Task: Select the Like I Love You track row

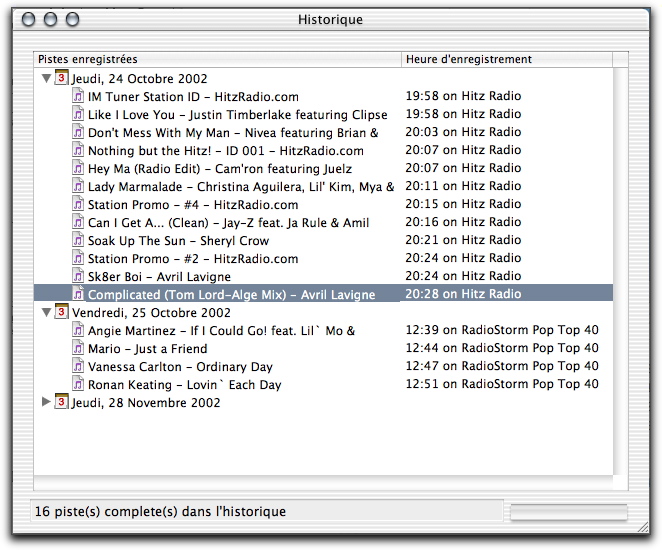Action: click(237, 114)
